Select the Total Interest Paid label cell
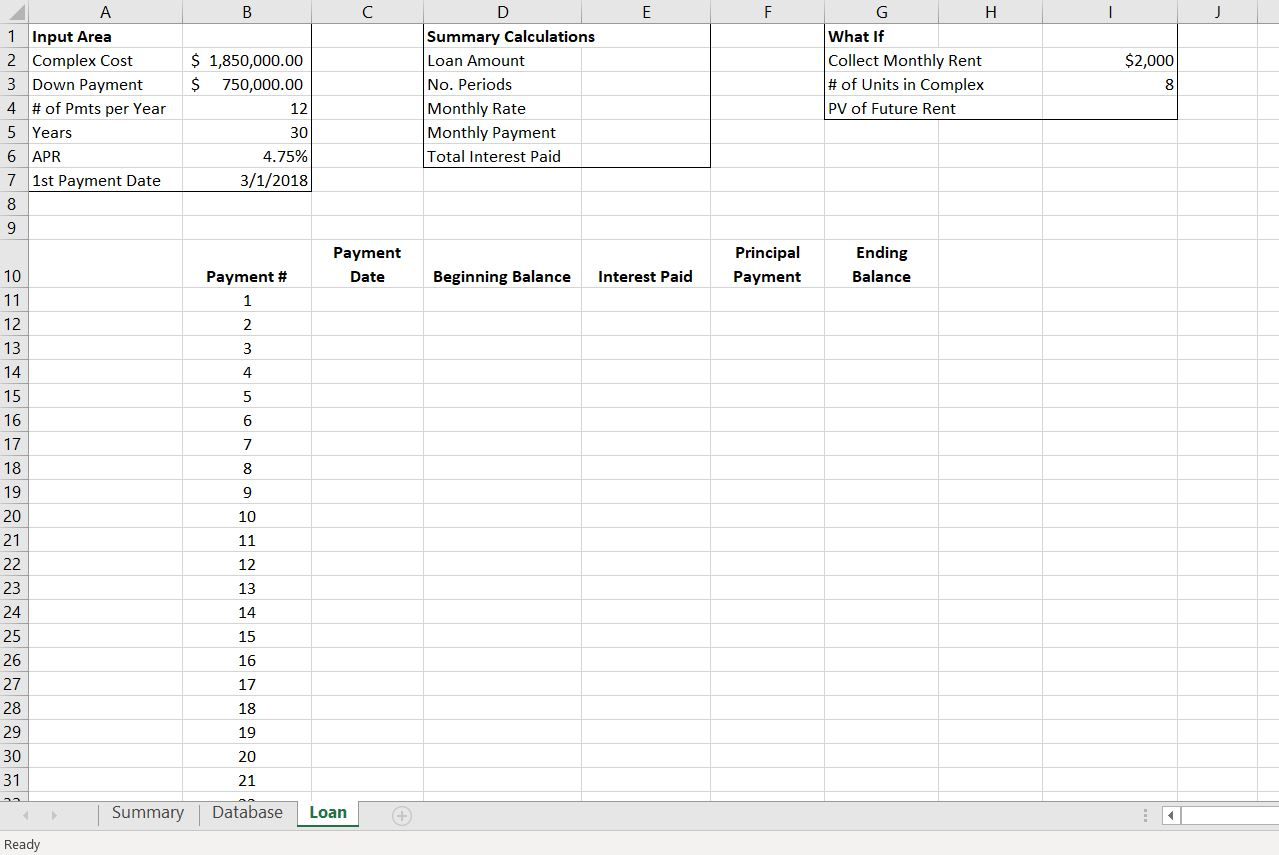This screenshot has width=1279, height=855. (503, 156)
